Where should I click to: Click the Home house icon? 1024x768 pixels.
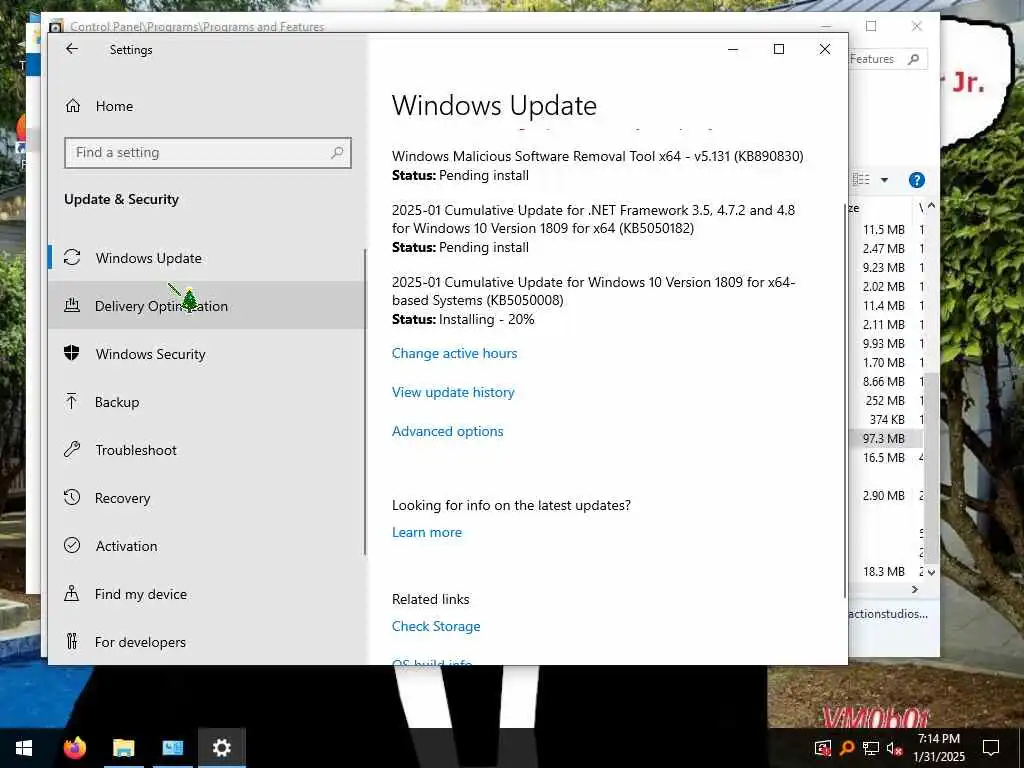(72, 106)
